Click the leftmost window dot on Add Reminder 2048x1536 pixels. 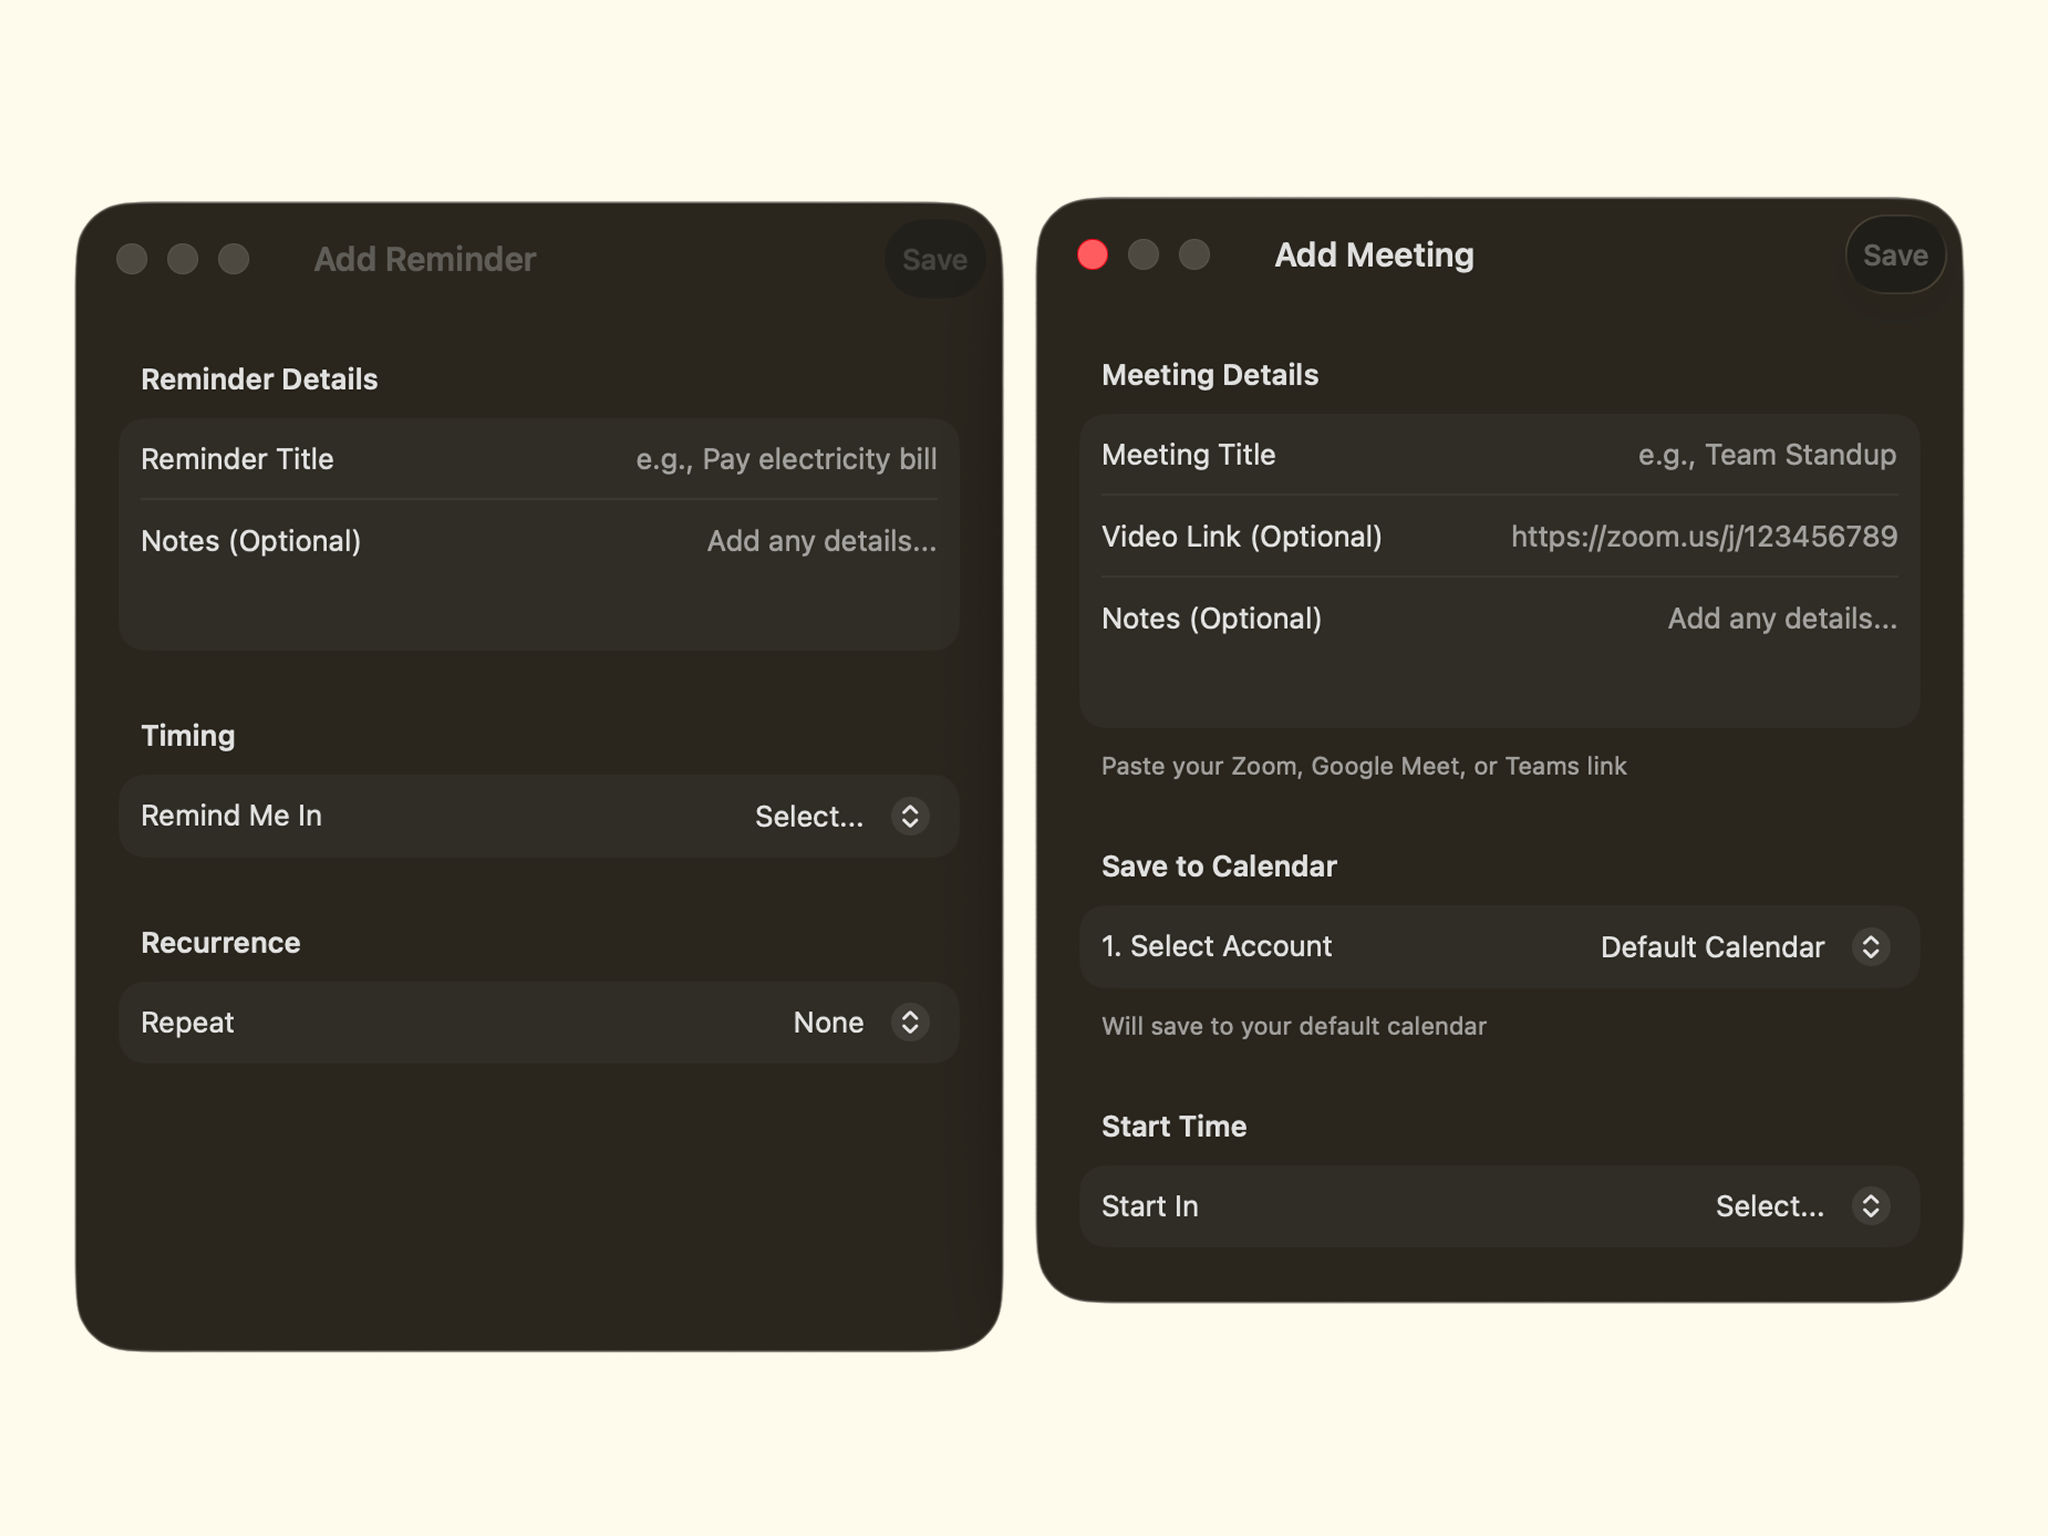(131, 259)
